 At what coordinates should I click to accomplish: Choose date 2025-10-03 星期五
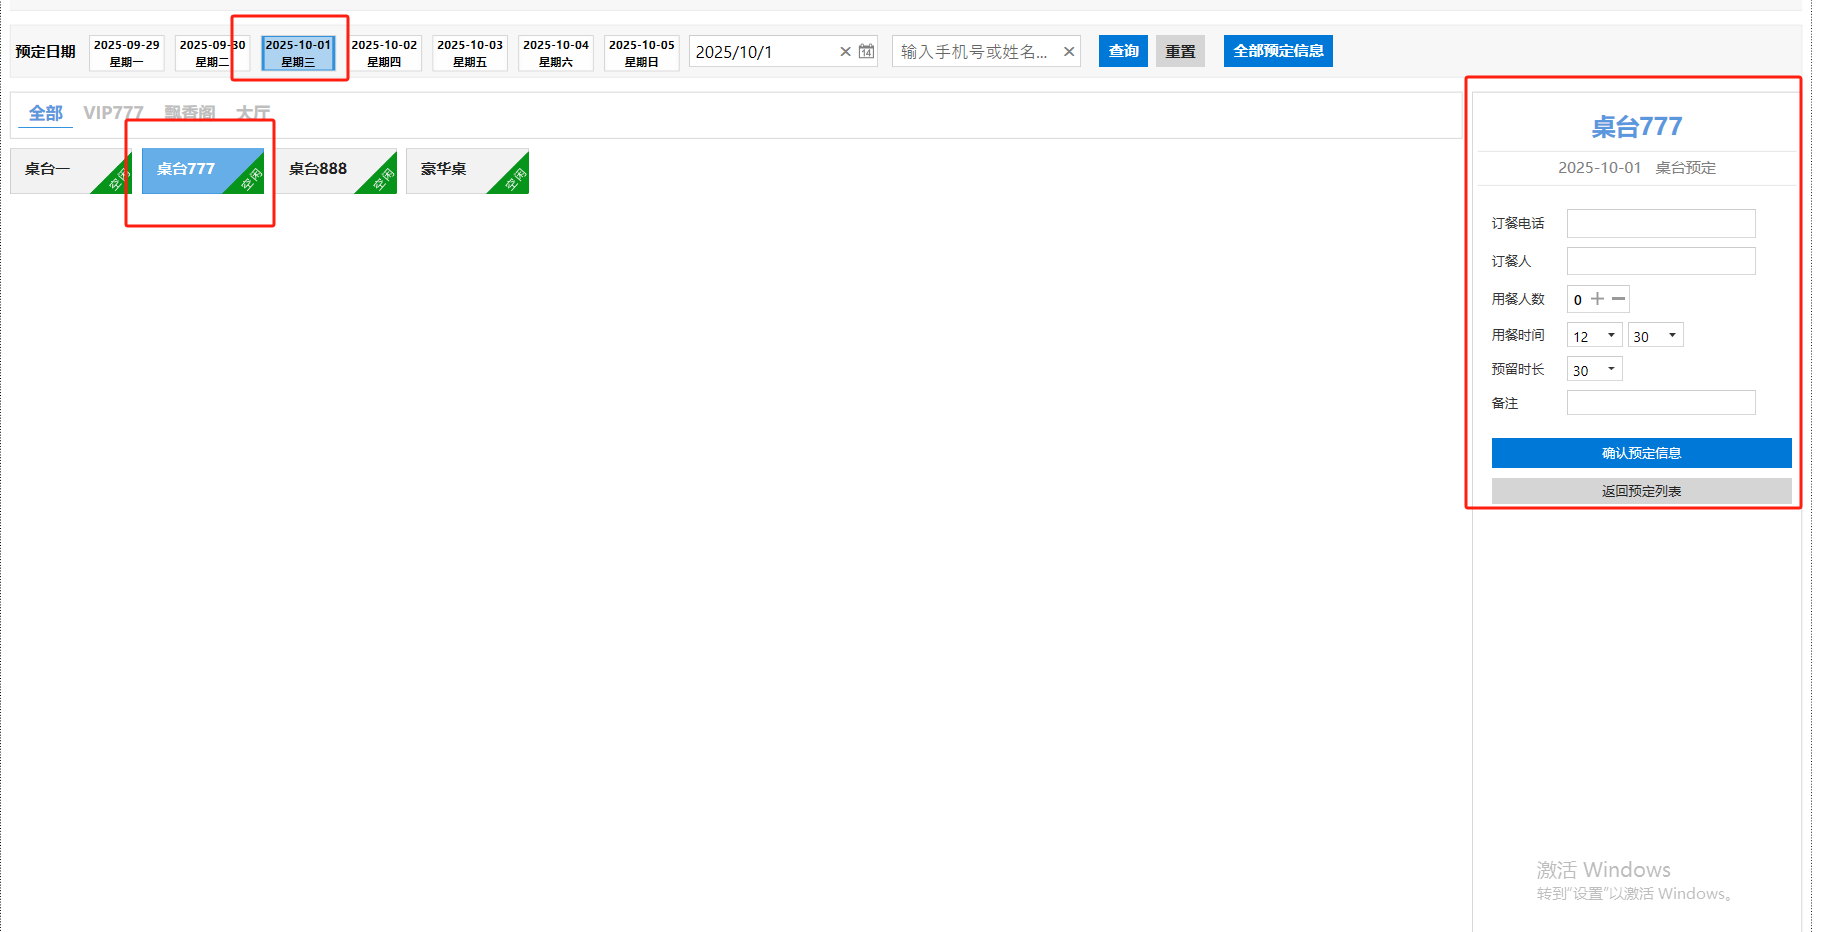point(470,53)
